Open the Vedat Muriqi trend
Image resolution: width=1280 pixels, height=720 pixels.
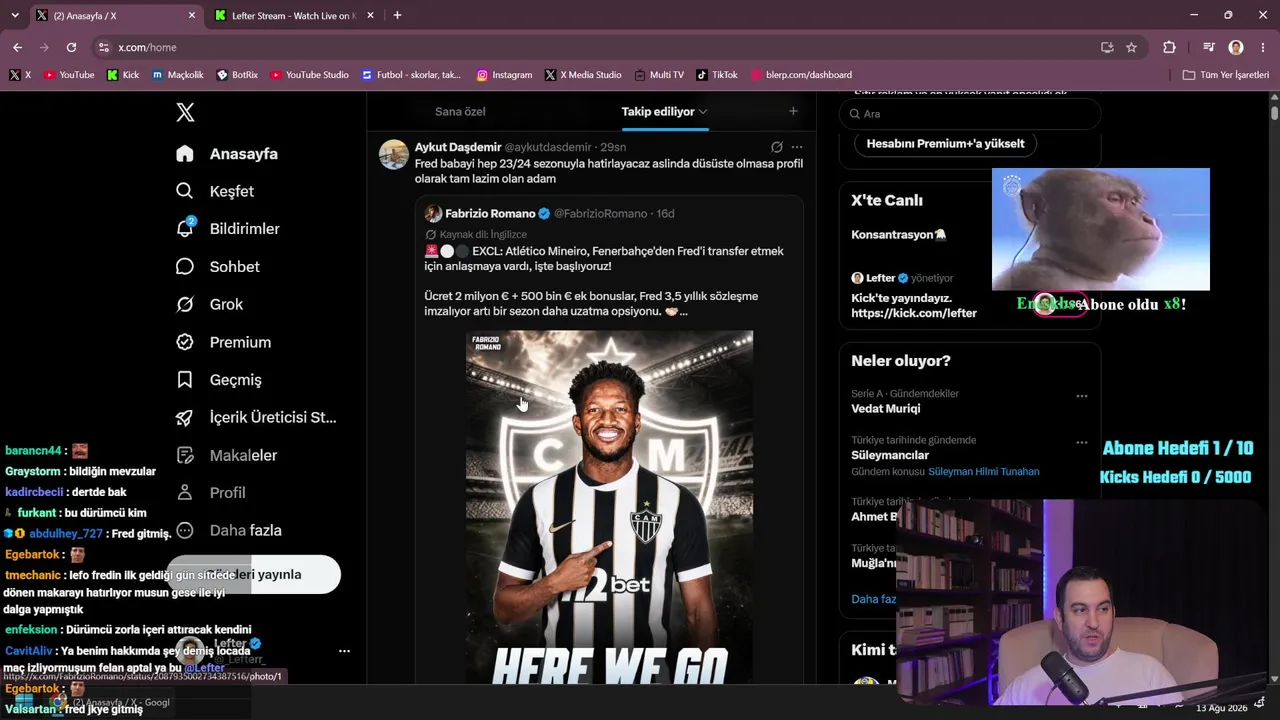886,409
